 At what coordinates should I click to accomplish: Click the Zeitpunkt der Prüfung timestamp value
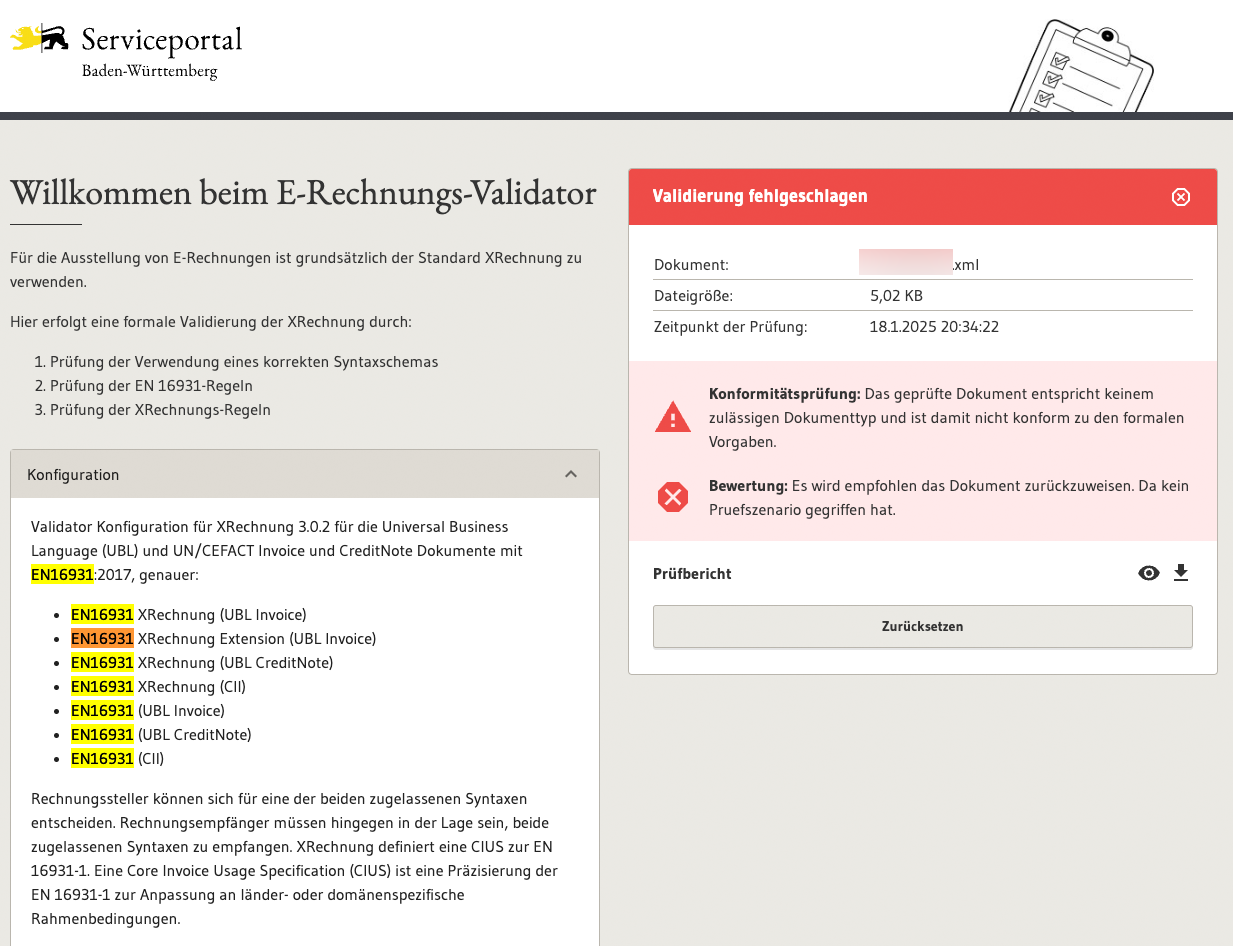[934, 327]
